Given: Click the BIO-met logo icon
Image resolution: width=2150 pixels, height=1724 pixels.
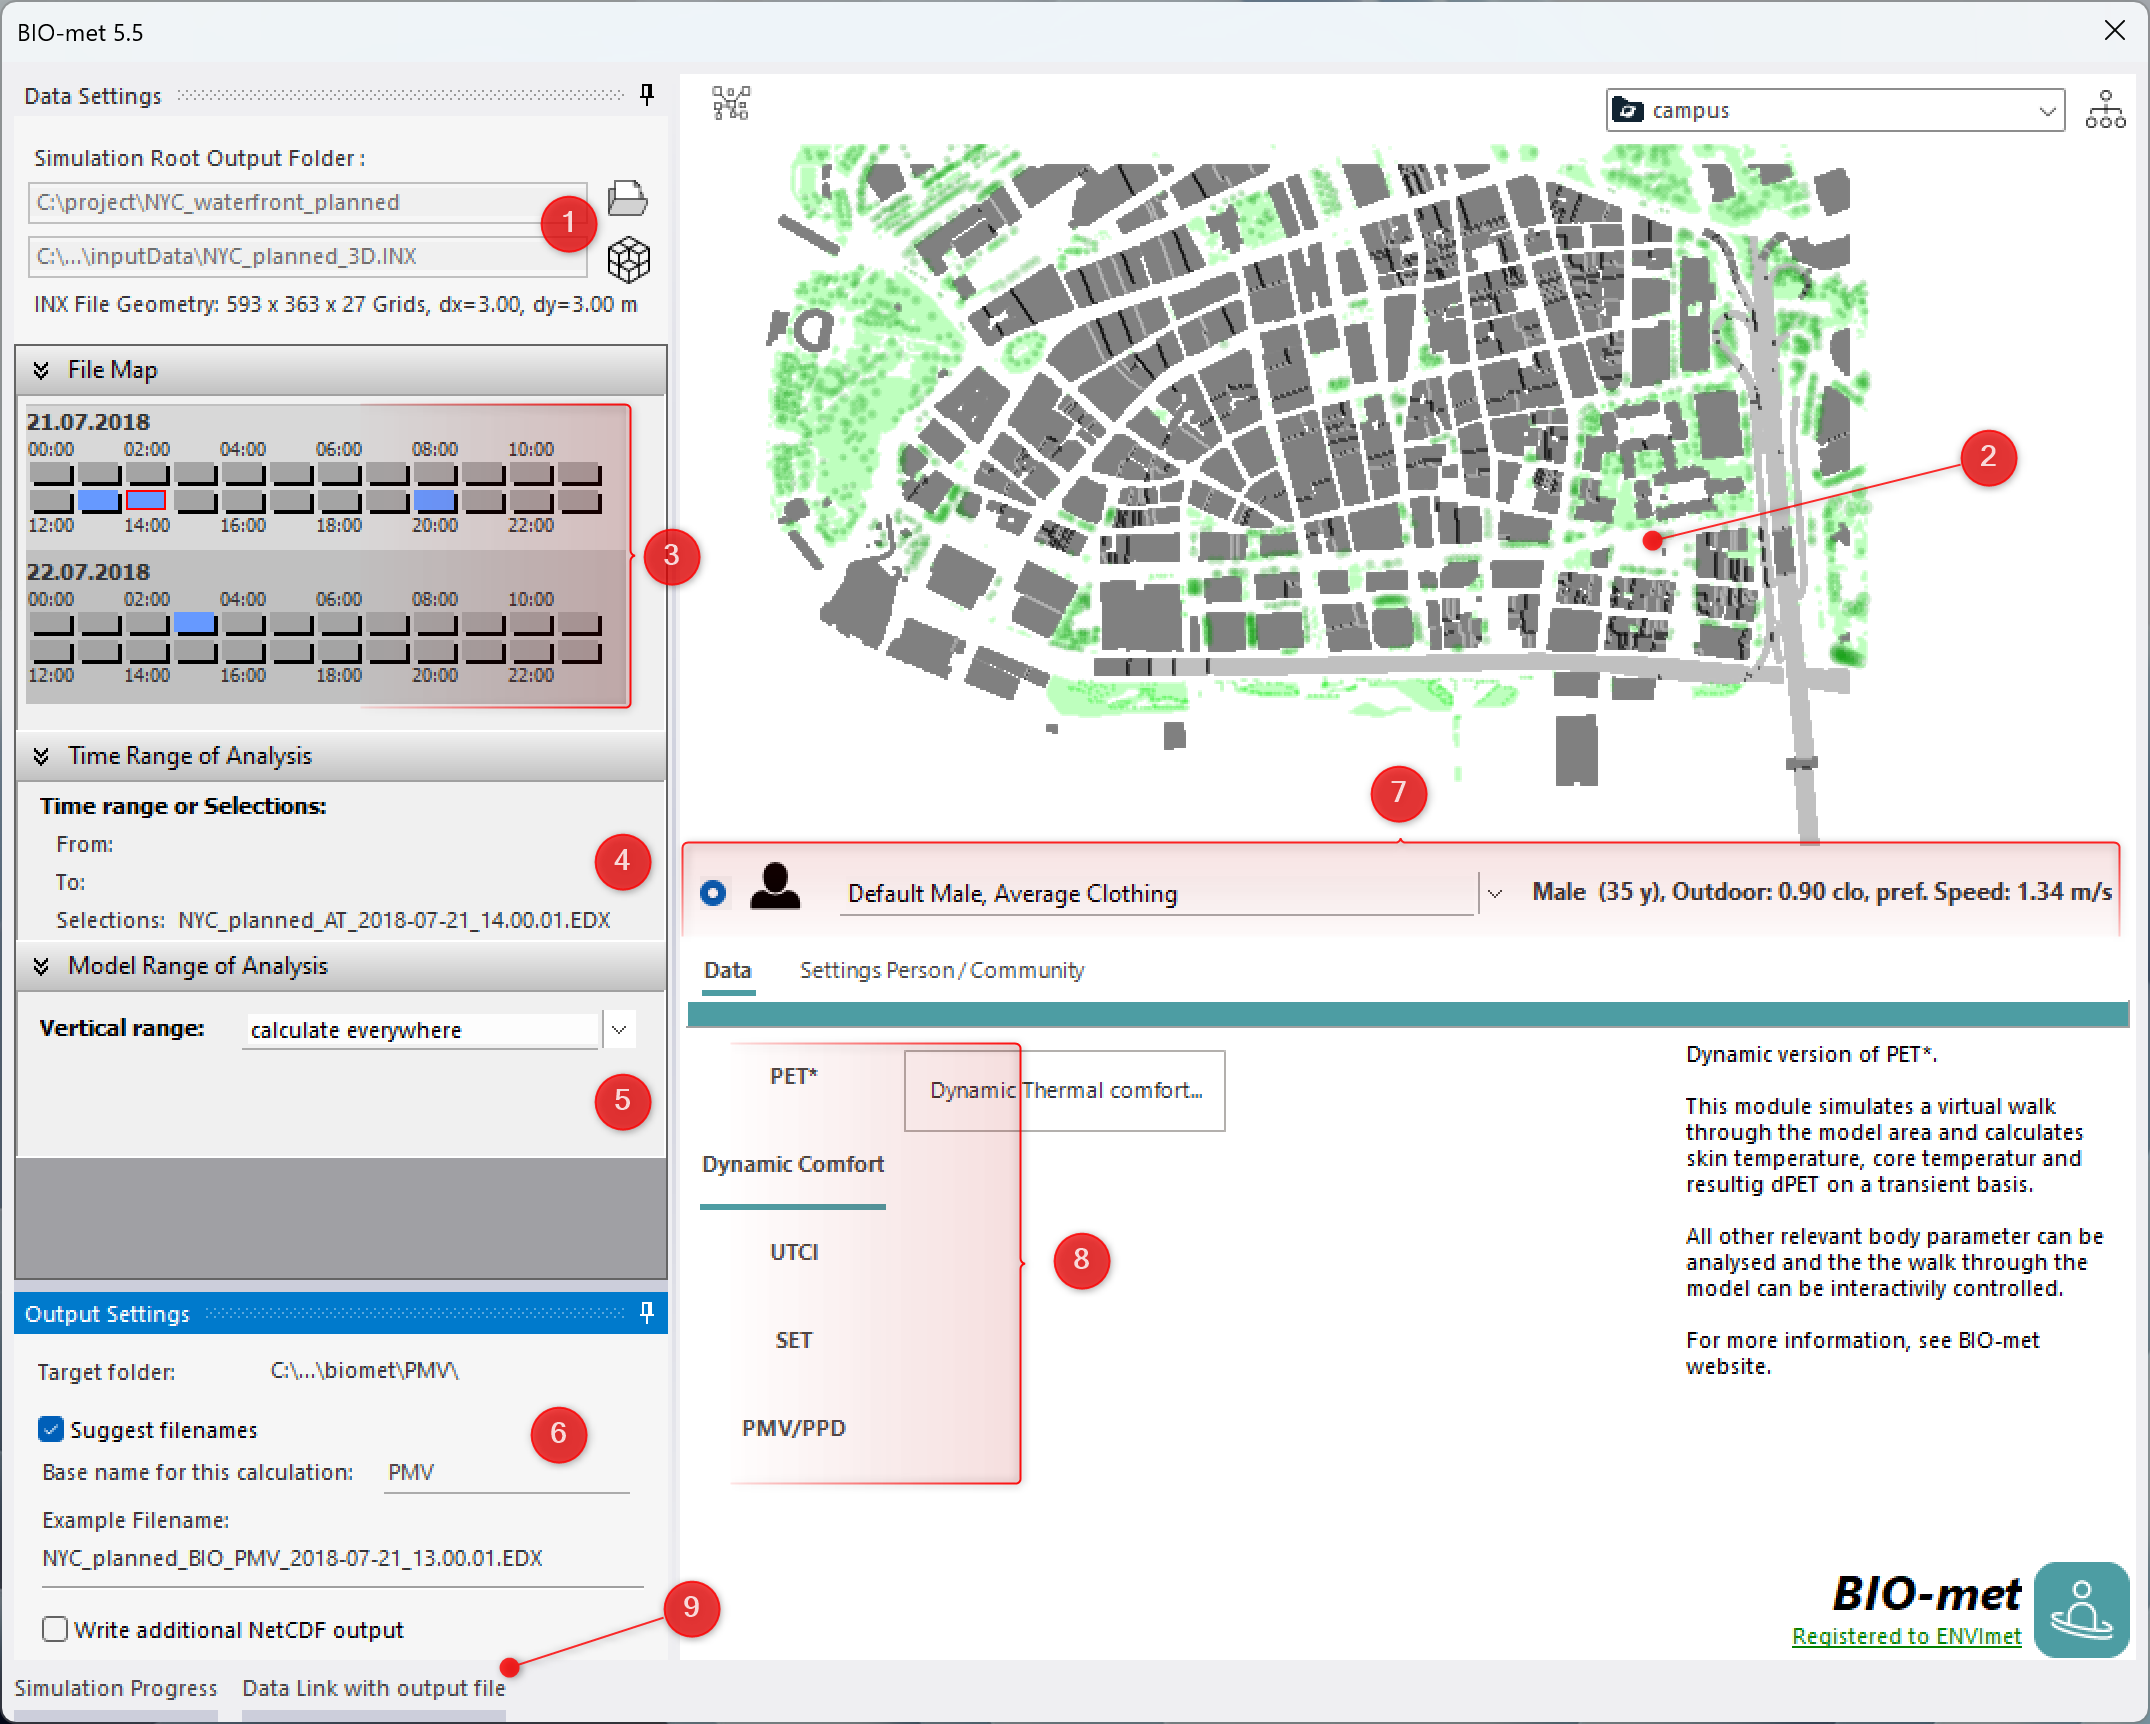Looking at the screenshot, I should coord(2081,1608).
